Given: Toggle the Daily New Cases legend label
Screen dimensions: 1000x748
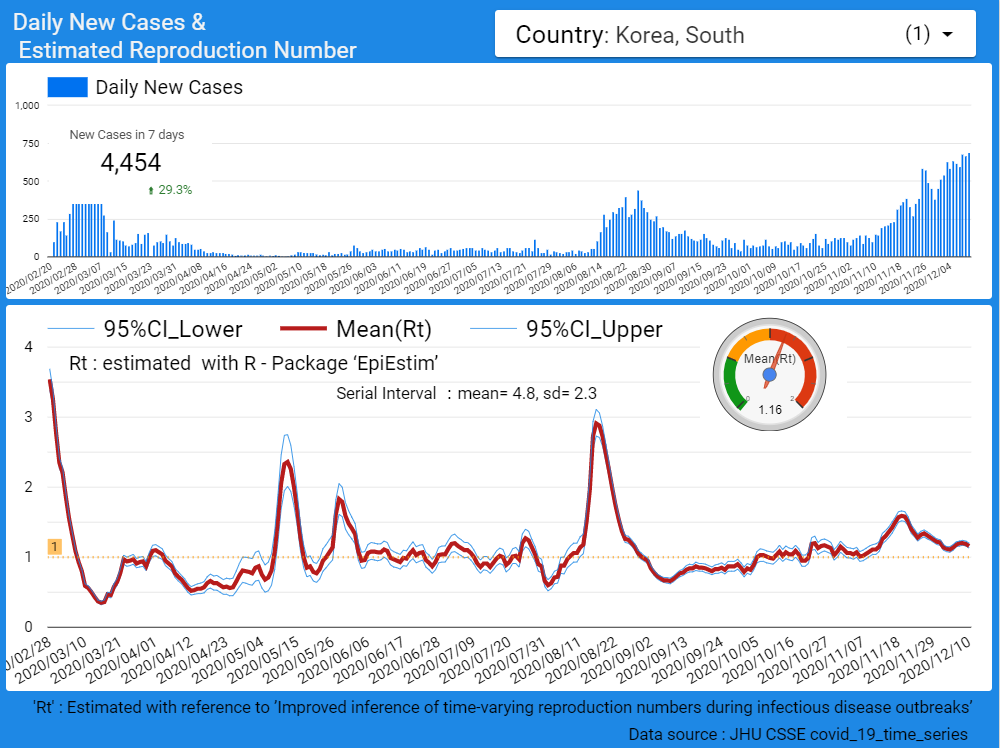Looking at the screenshot, I should (x=169, y=88).
